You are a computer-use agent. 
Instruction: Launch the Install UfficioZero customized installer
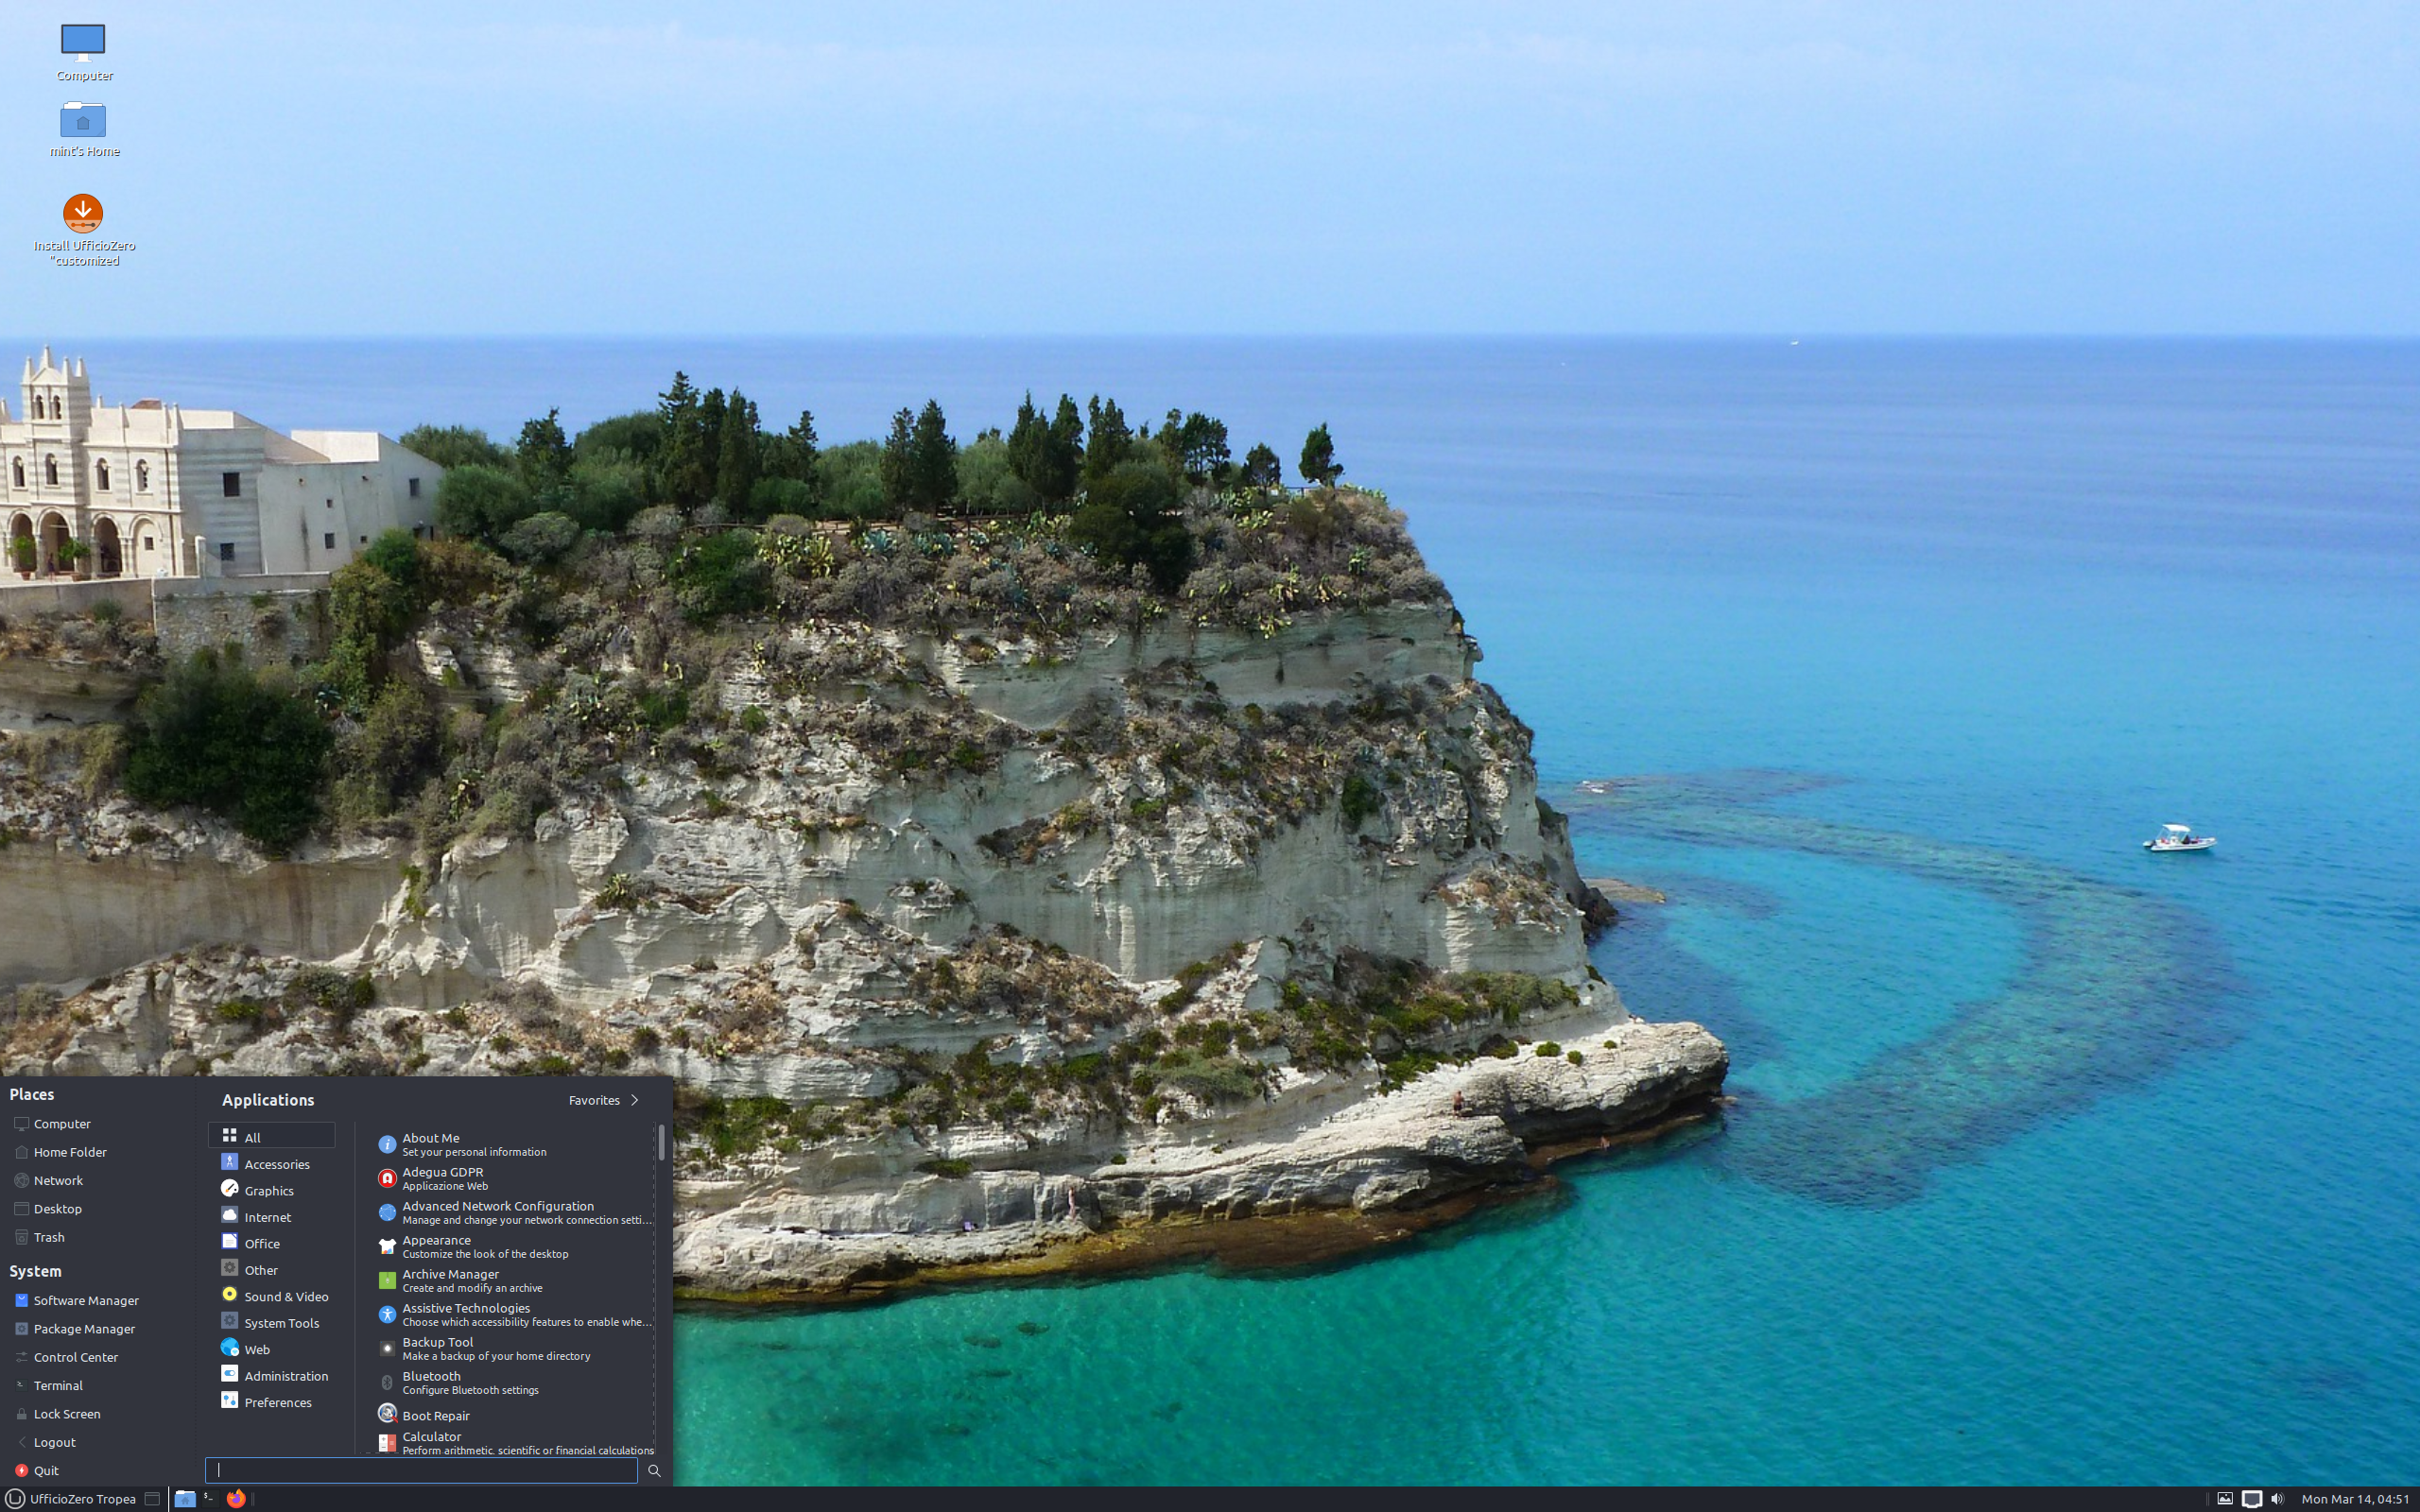[x=83, y=229]
